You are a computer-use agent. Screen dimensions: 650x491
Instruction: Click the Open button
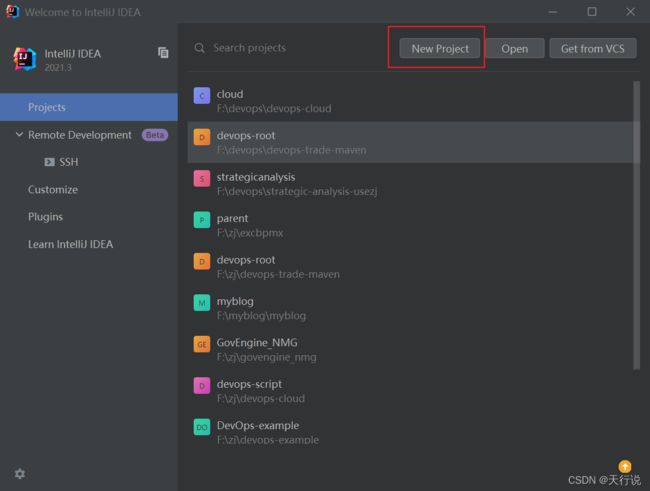click(515, 49)
